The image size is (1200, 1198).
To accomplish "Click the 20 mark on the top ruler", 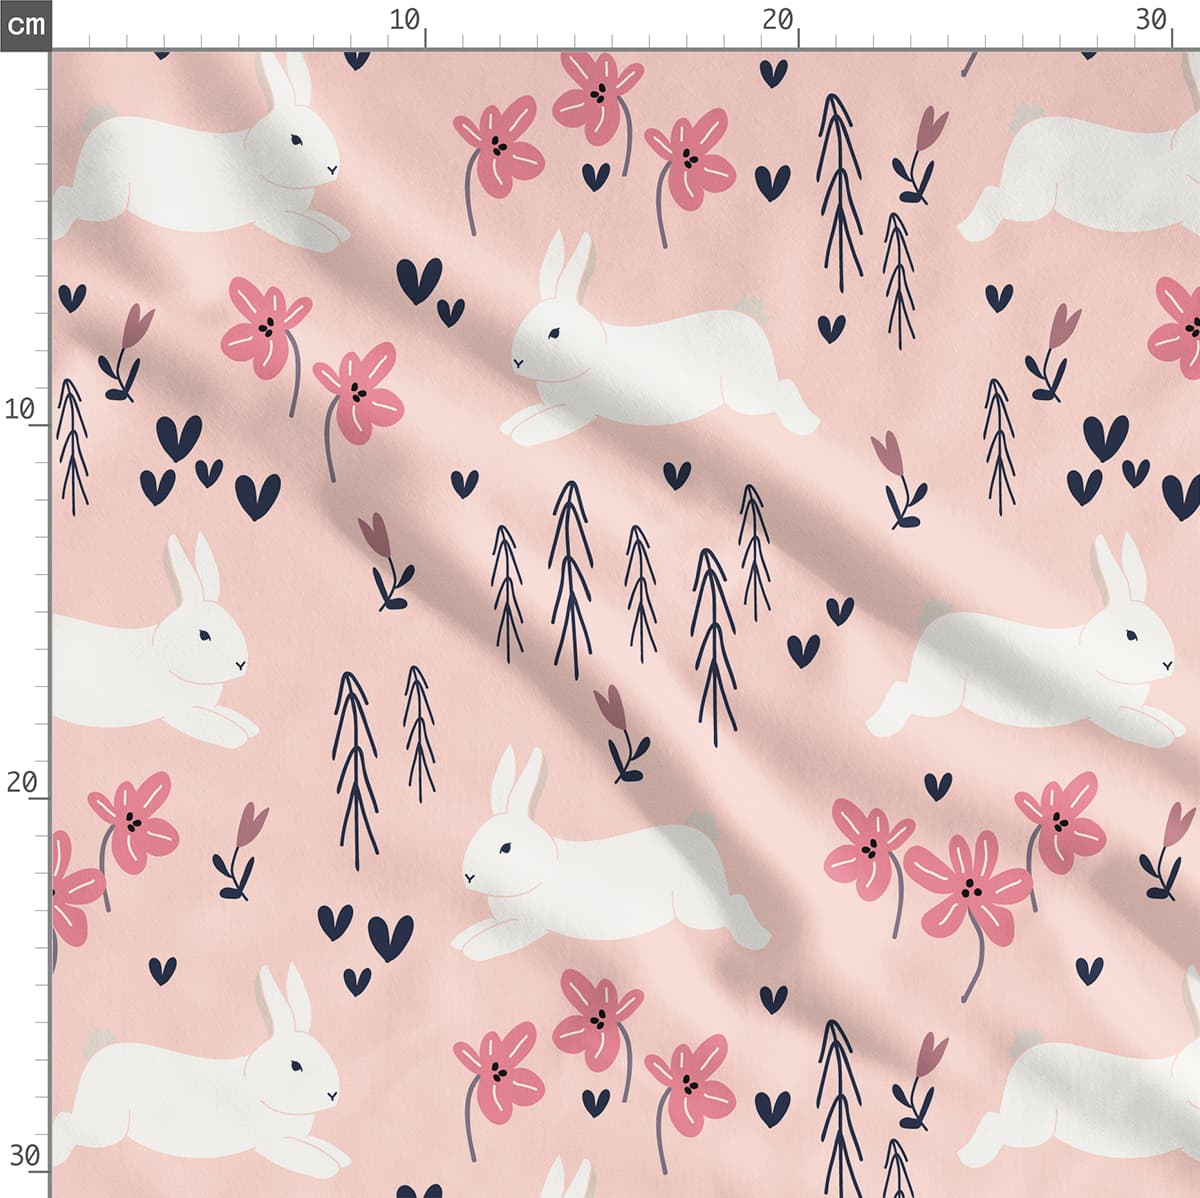I will click(778, 19).
